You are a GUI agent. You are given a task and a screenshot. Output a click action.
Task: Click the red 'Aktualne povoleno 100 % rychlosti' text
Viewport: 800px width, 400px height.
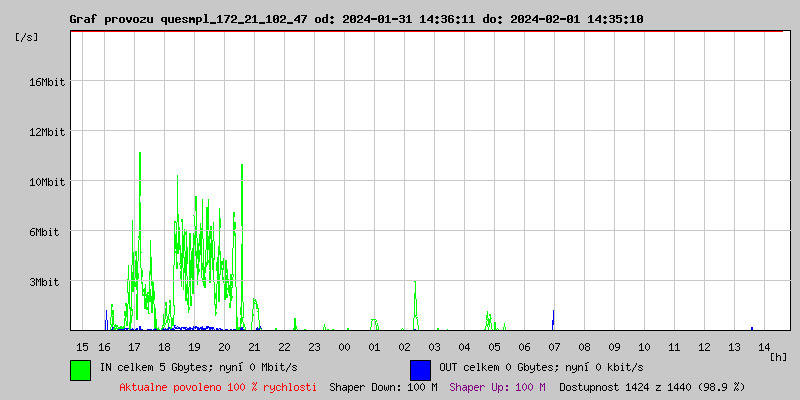[218, 386]
